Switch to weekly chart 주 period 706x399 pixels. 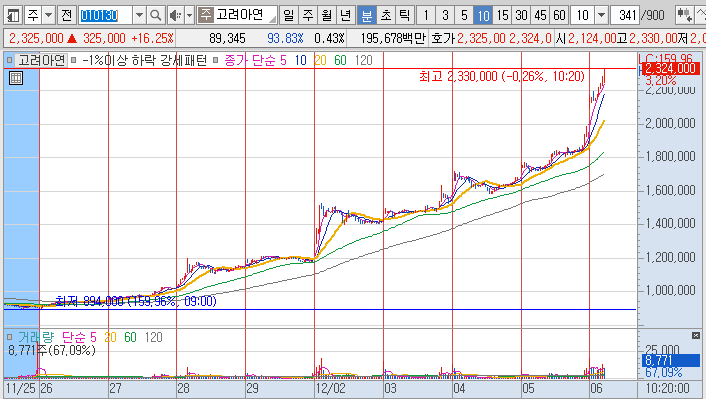(308, 16)
